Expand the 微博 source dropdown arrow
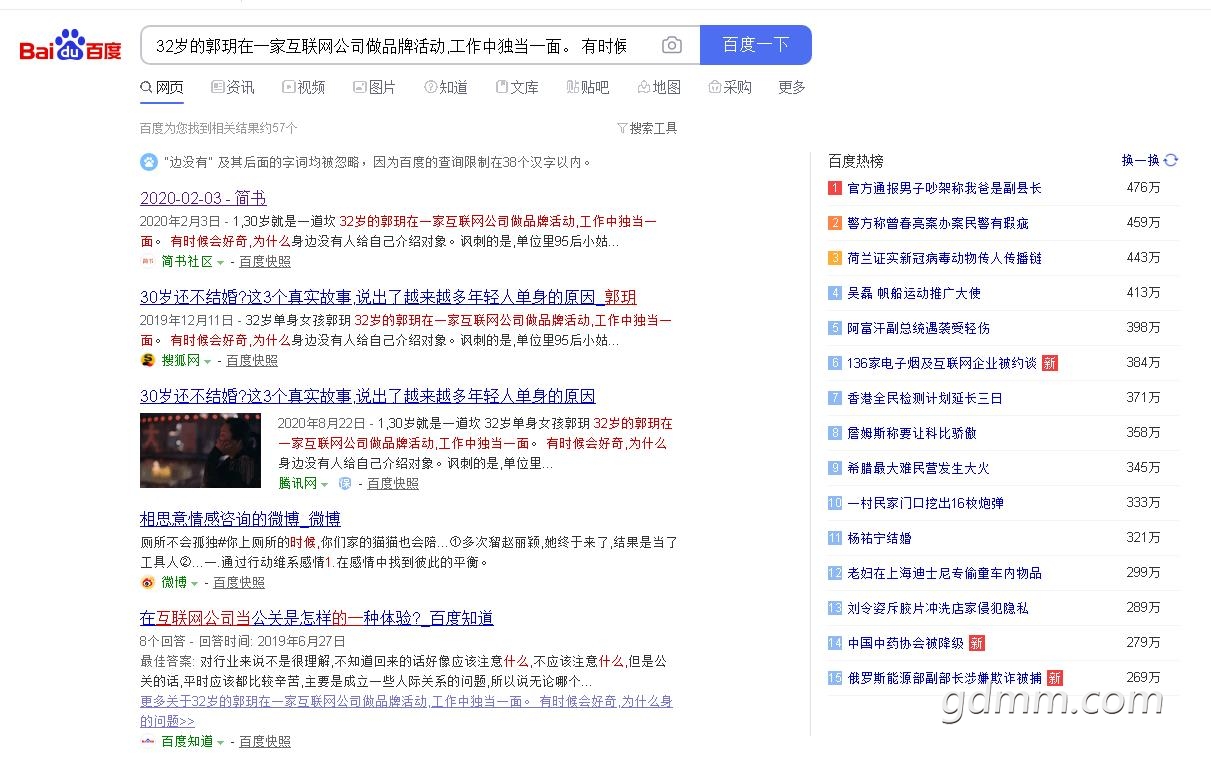This screenshot has width=1211, height=763. [x=195, y=583]
